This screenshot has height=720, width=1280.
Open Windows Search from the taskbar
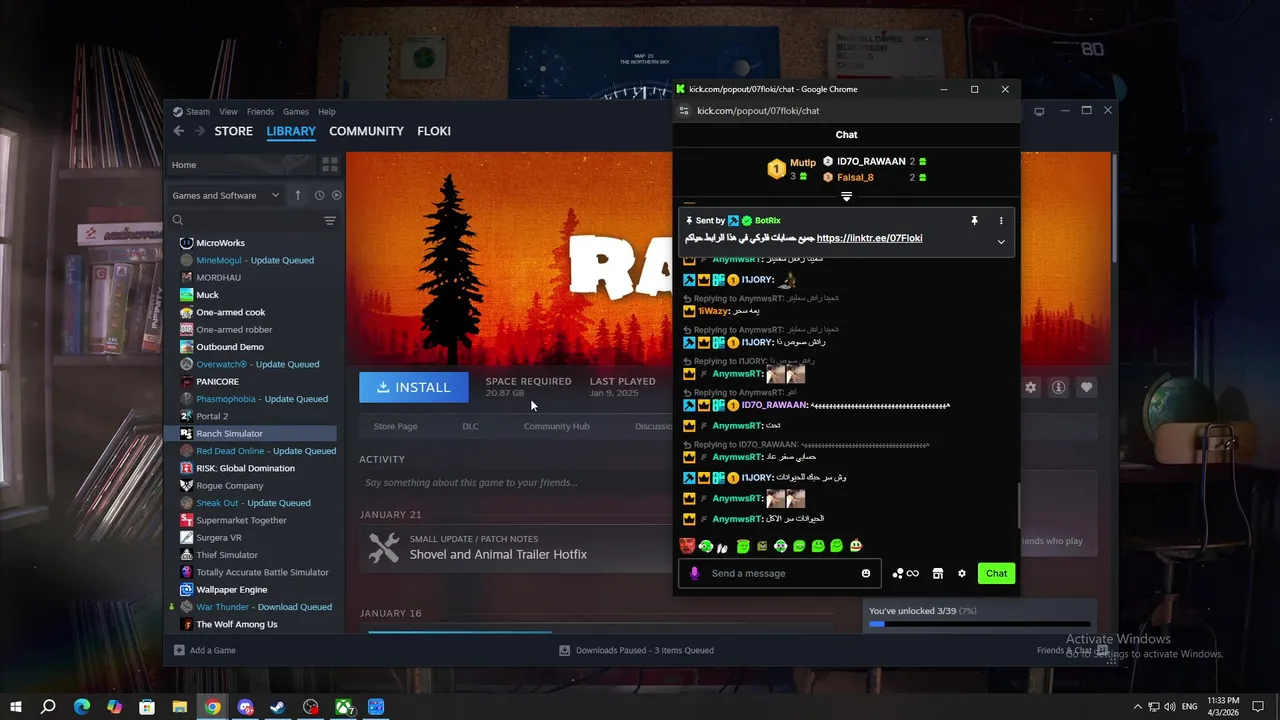pyautogui.click(x=48, y=707)
